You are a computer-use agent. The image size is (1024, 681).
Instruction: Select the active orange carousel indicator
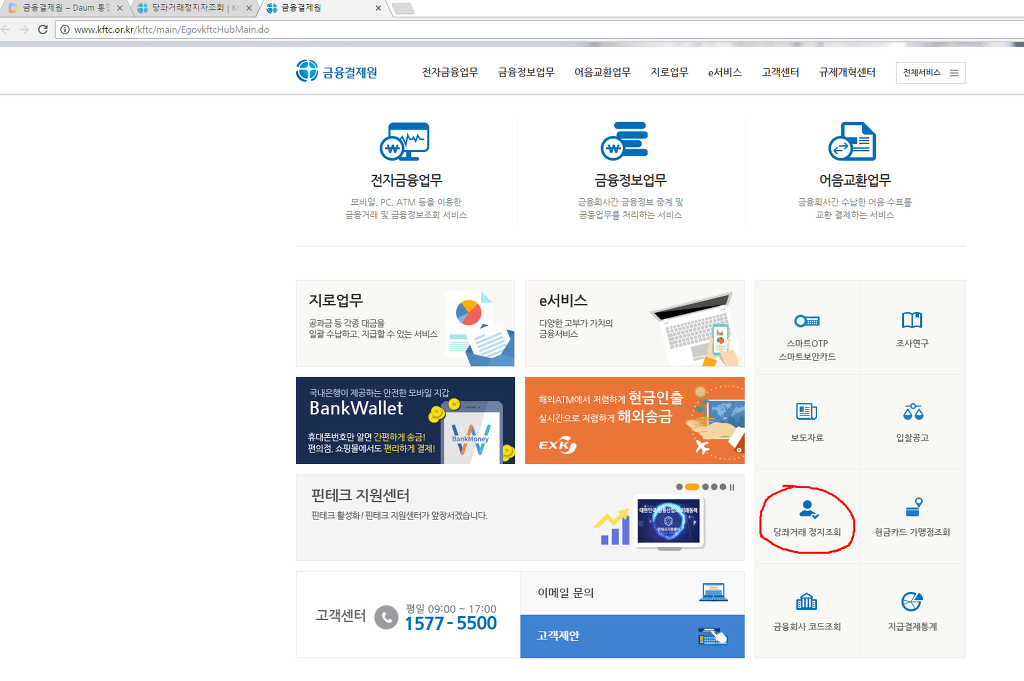pyautogui.click(x=692, y=487)
